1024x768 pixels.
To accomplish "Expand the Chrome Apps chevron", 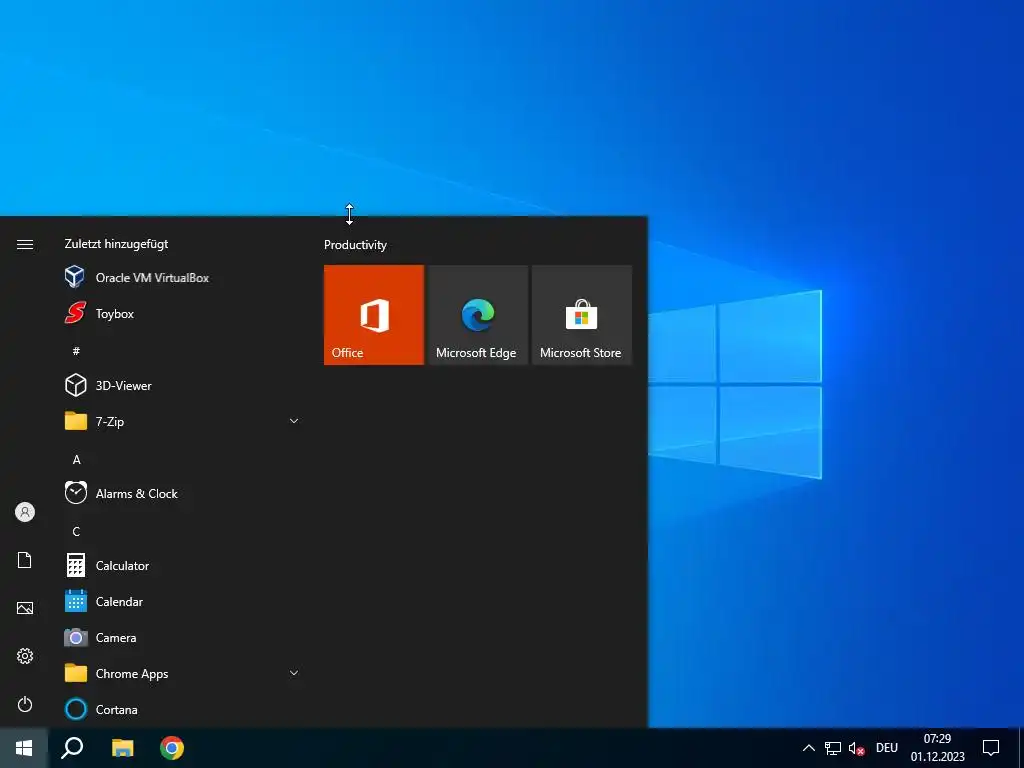I will [294, 673].
